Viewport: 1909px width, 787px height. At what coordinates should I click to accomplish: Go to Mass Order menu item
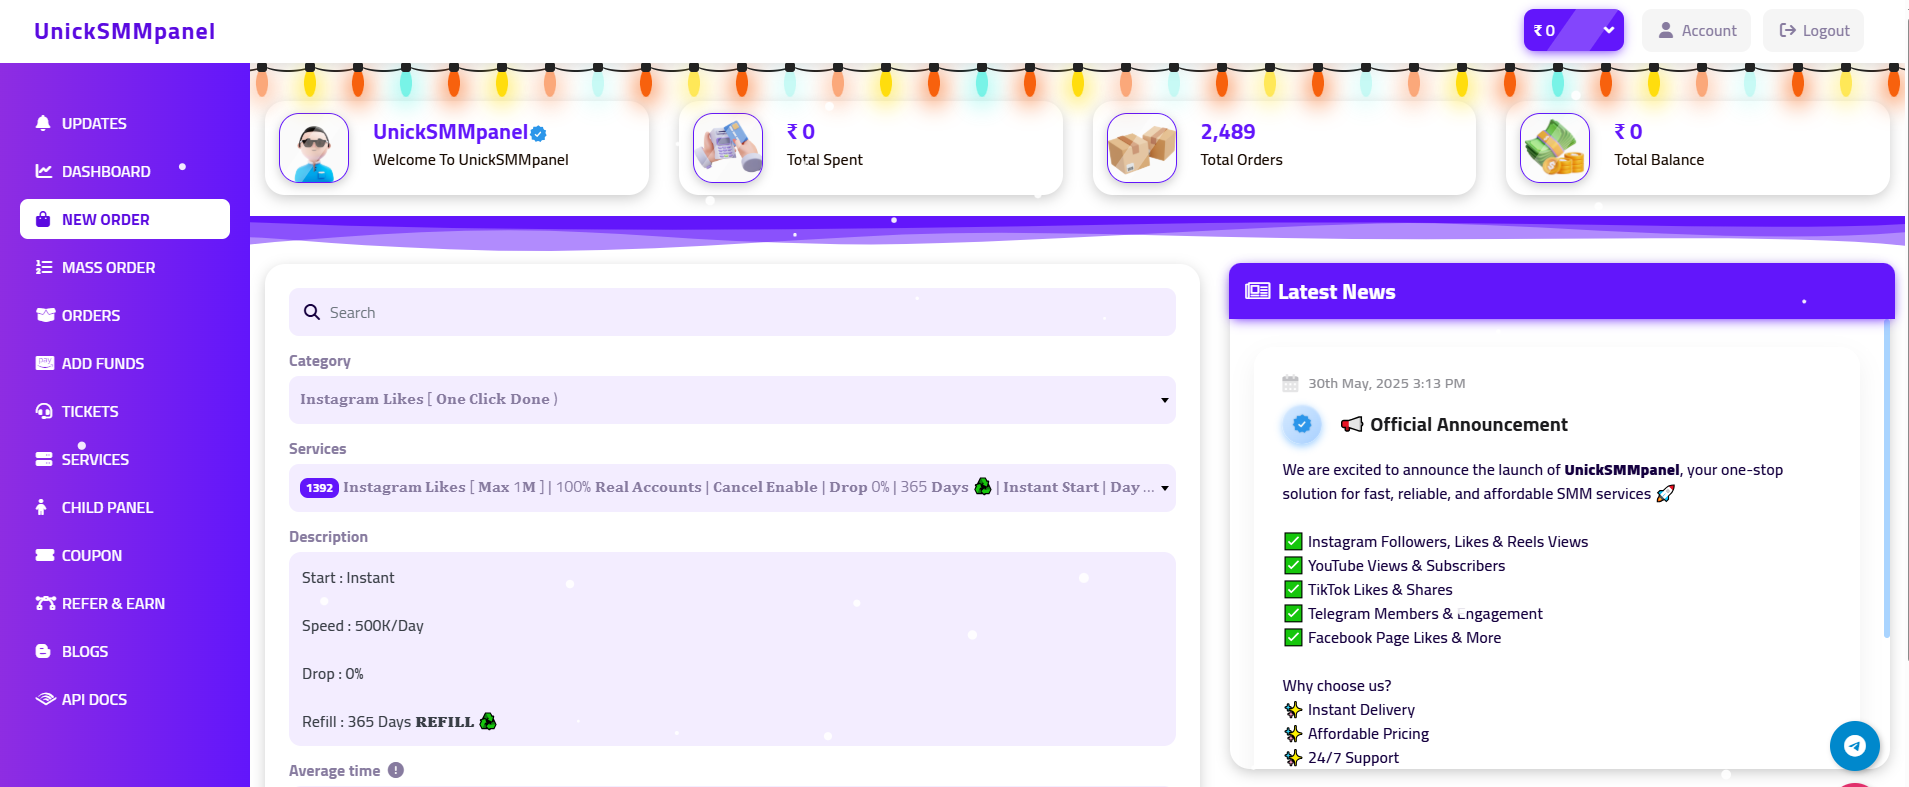108,267
